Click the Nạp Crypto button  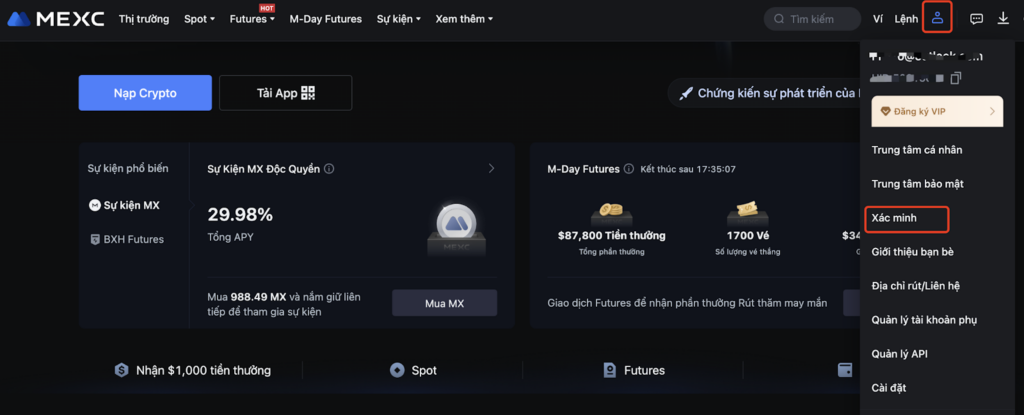point(145,93)
